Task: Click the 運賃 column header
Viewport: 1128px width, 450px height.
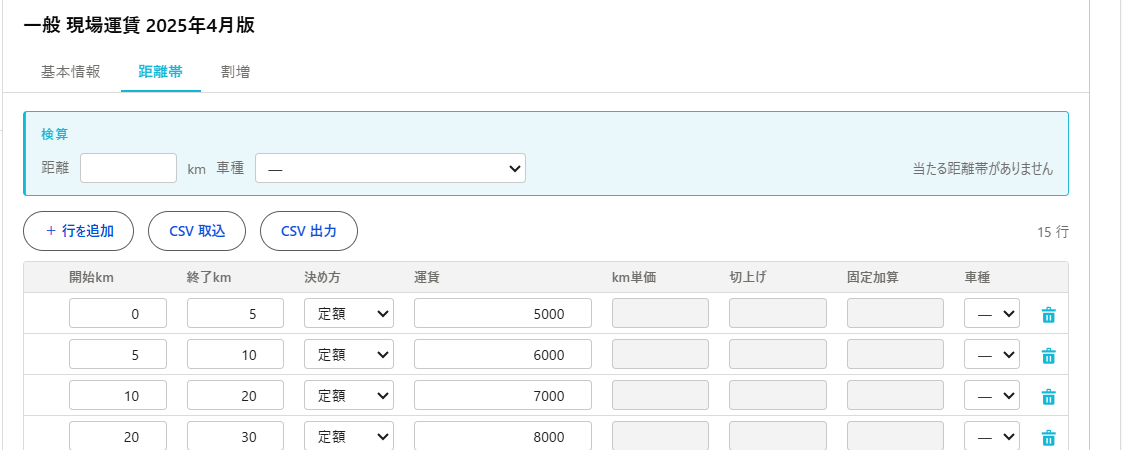Action: point(427,277)
